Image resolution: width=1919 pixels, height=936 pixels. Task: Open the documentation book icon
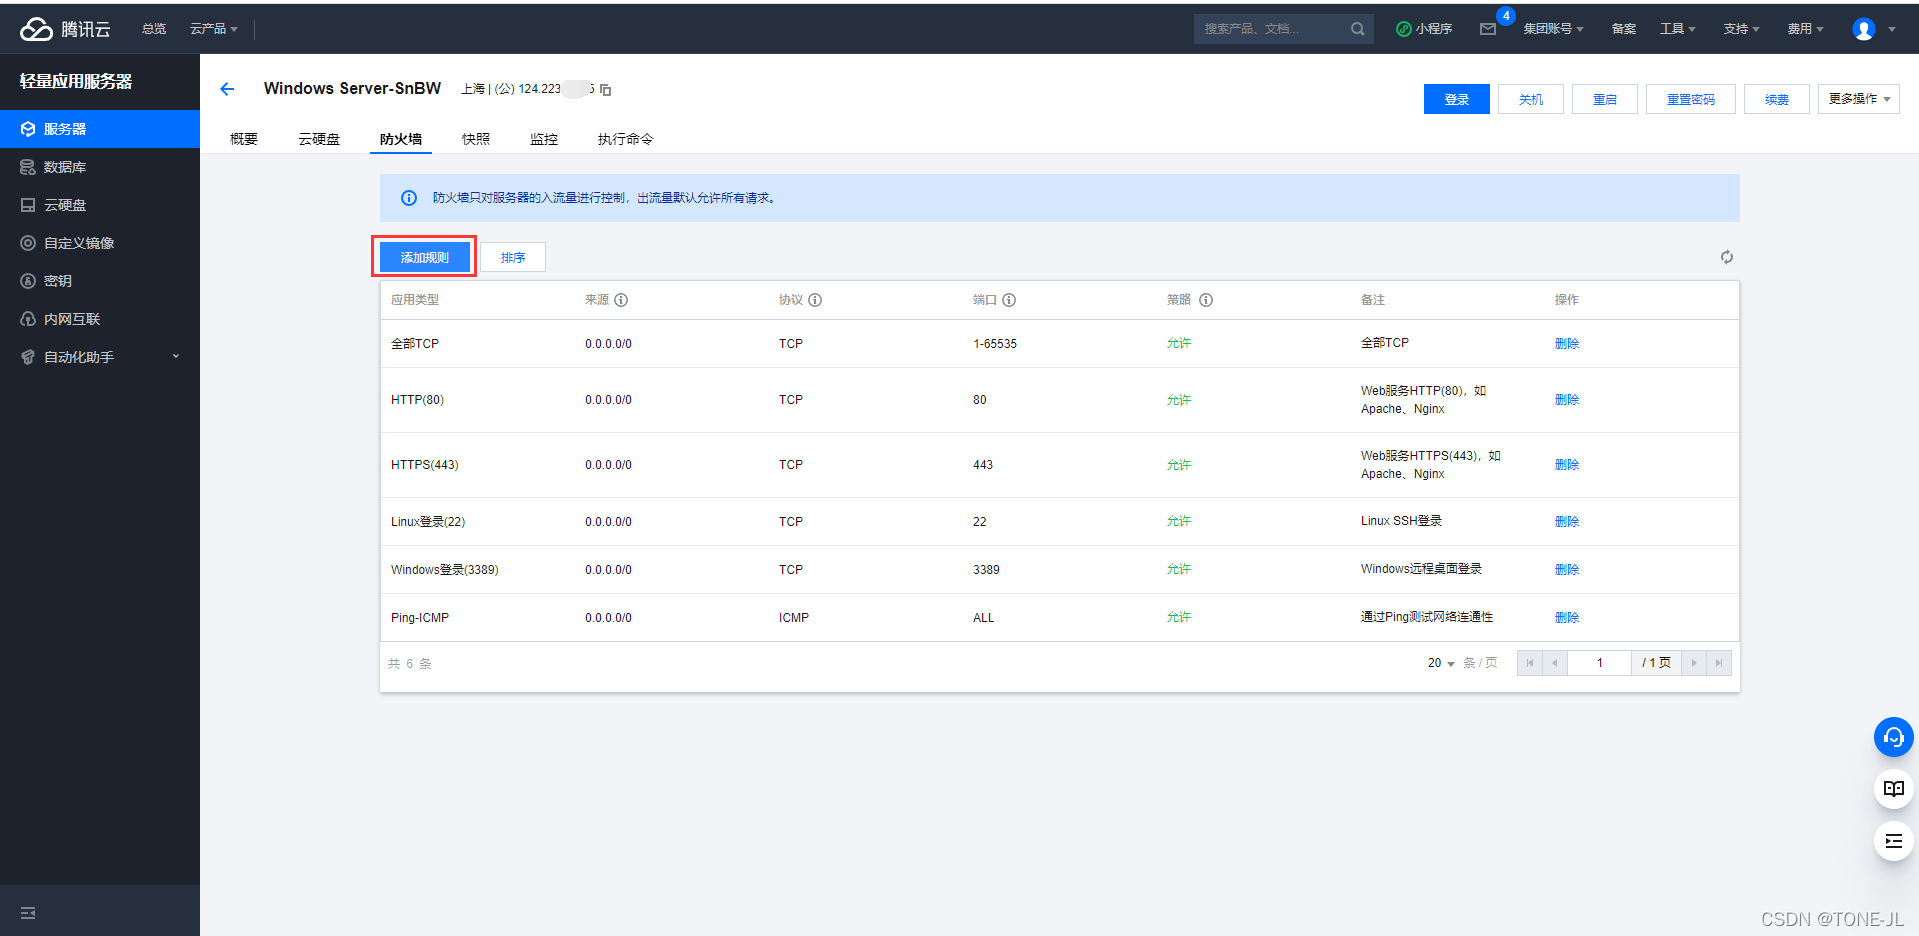click(1893, 789)
